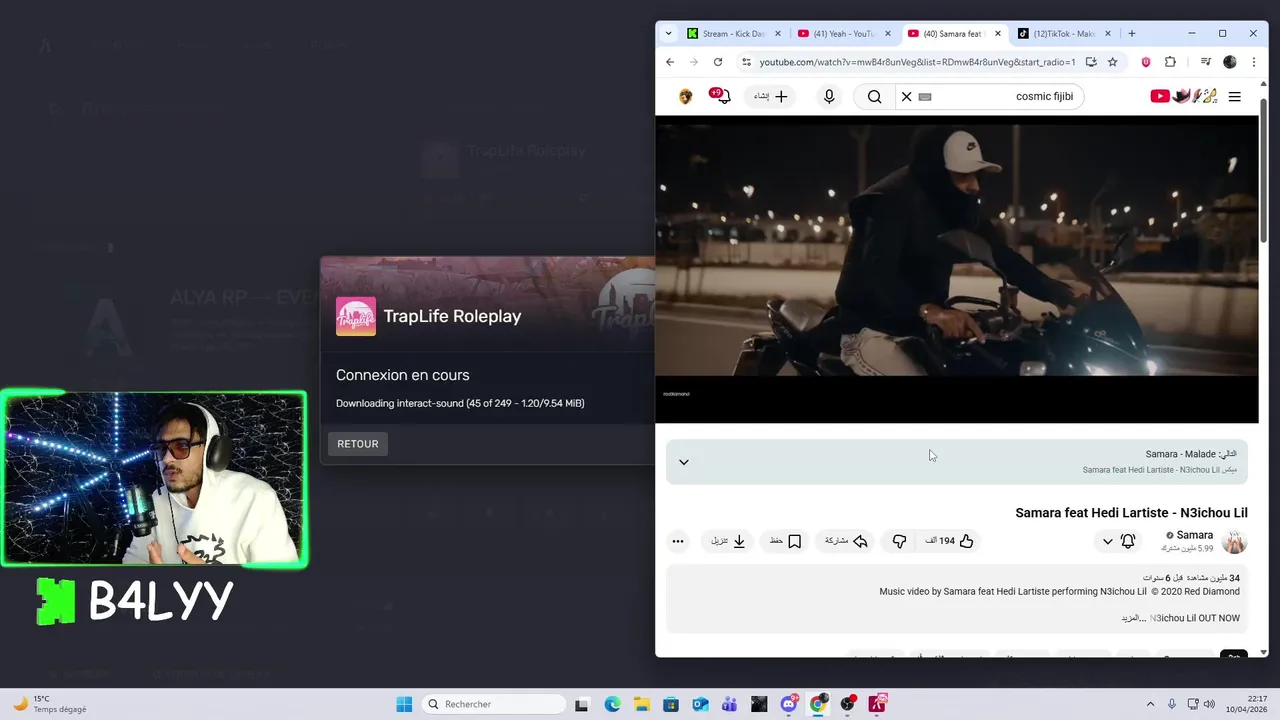Open subscription notification bell dropdown
Viewport: 1280px width, 720px height.
point(1118,541)
